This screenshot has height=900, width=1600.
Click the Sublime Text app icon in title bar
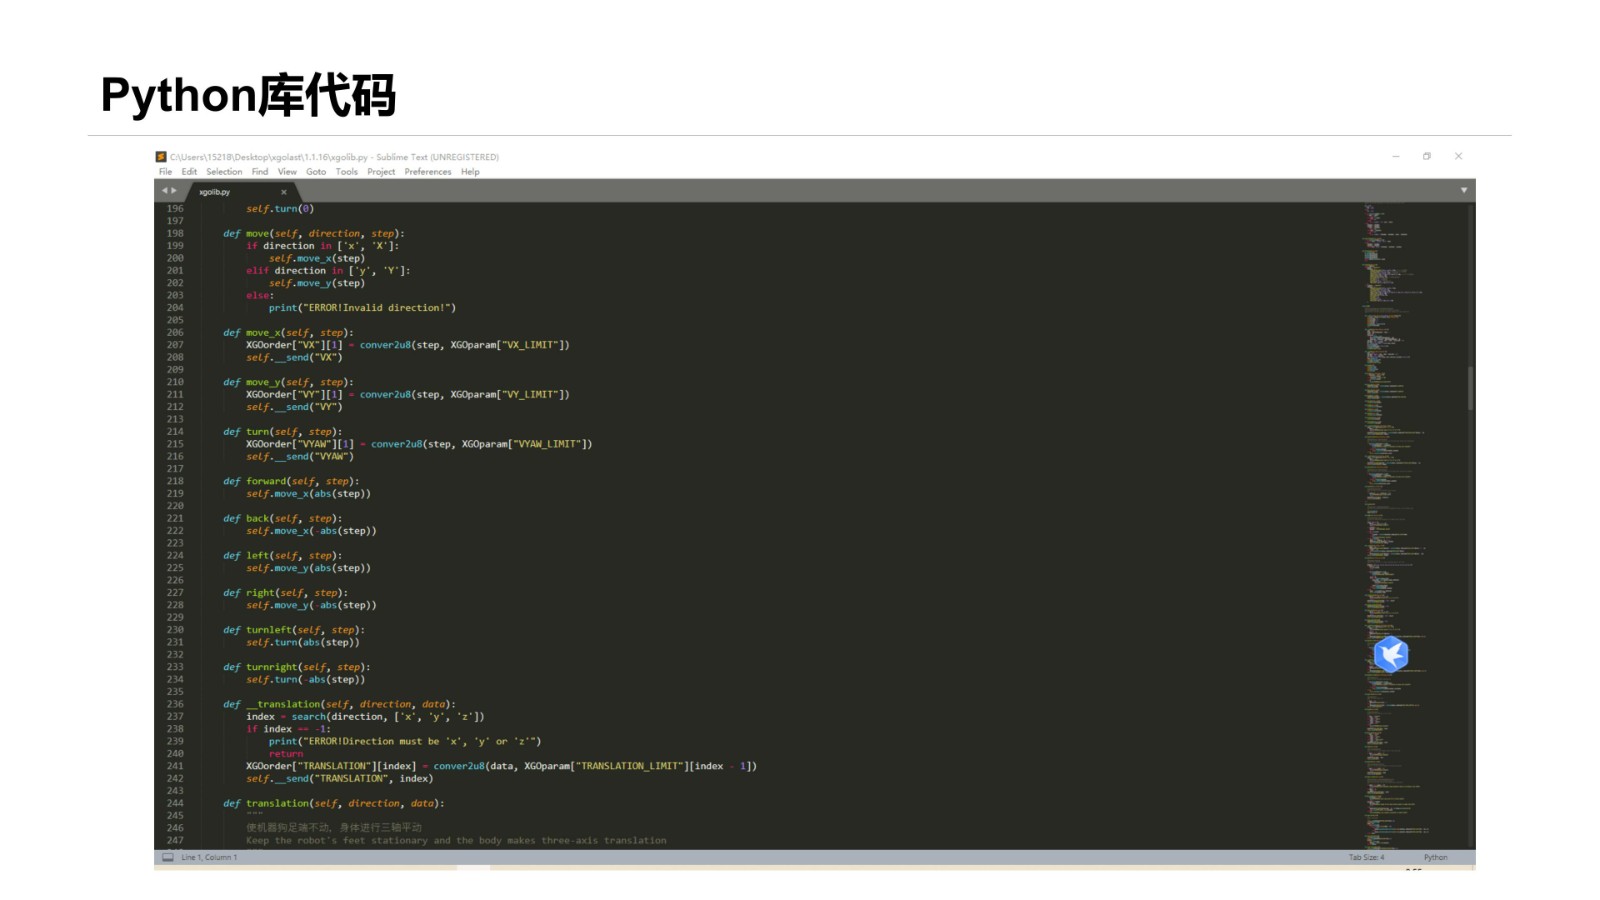160,157
